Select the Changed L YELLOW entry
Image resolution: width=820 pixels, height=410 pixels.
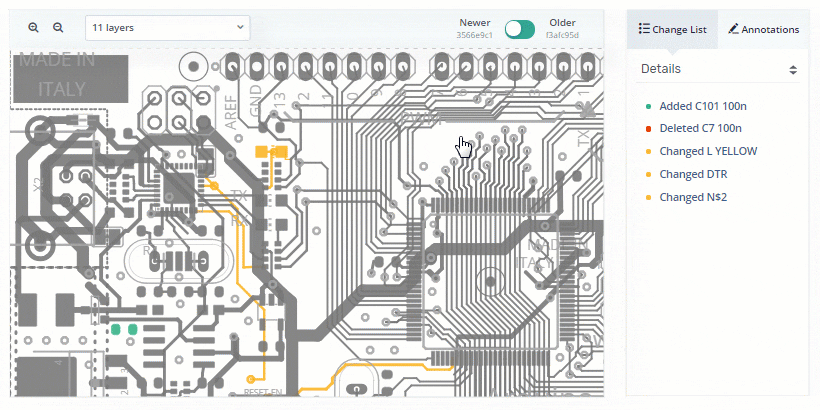point(708,151)
